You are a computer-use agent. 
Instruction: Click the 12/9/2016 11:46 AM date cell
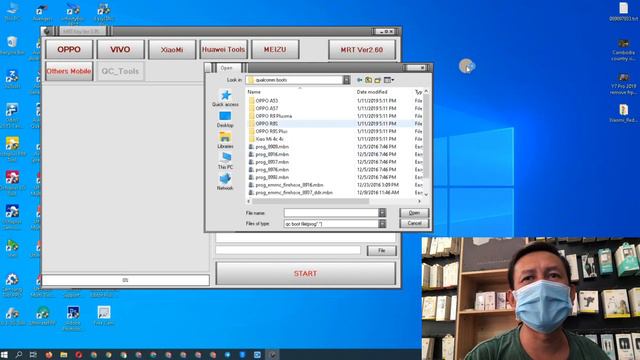coord(378,193)
